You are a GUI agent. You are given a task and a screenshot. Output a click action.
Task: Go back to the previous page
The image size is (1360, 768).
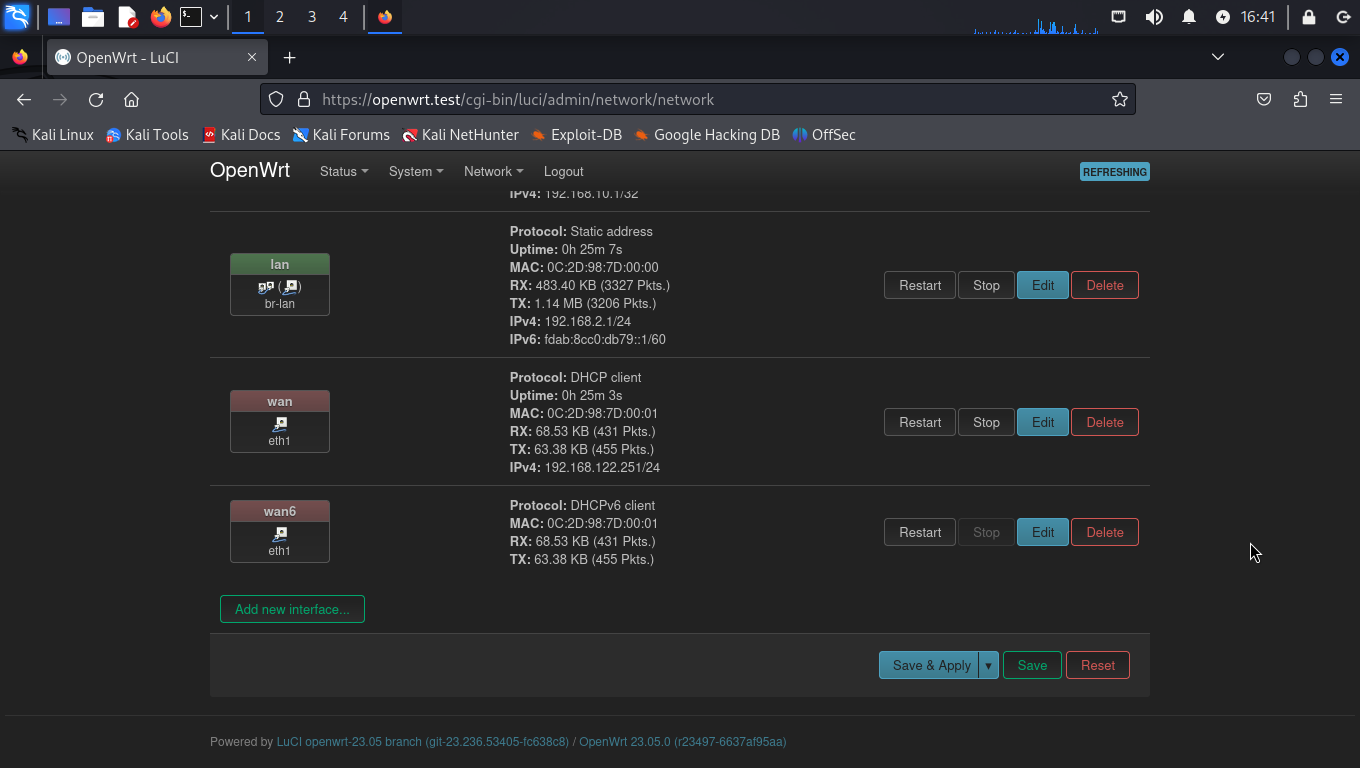24,99
